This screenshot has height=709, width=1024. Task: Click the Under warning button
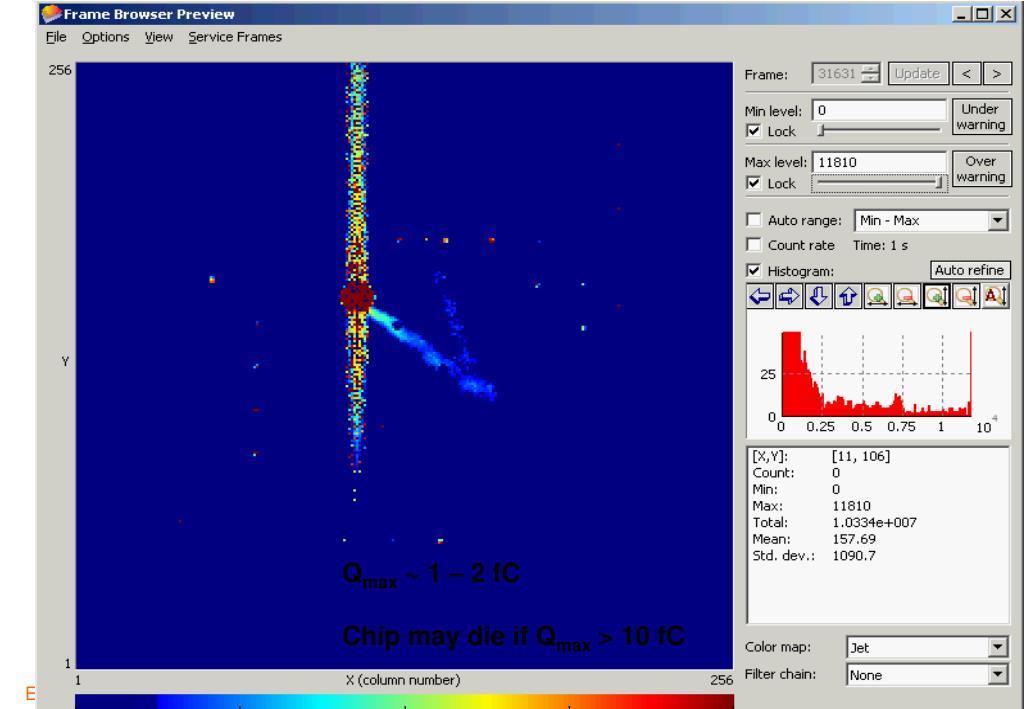pos(981,115)
